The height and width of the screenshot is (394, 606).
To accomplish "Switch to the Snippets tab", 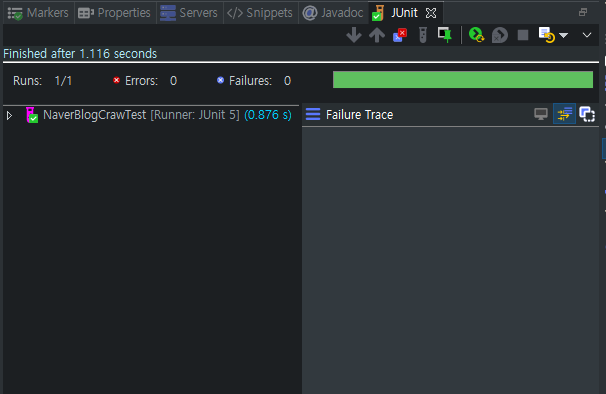I will tap(260, 13).
